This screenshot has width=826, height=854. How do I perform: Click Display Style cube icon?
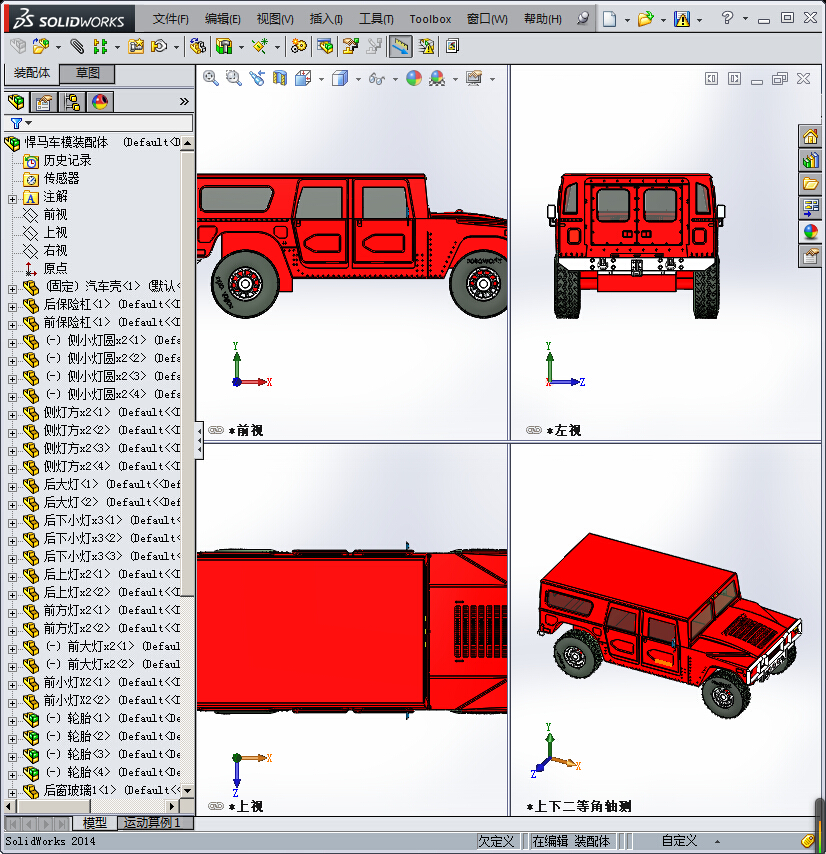340,78
